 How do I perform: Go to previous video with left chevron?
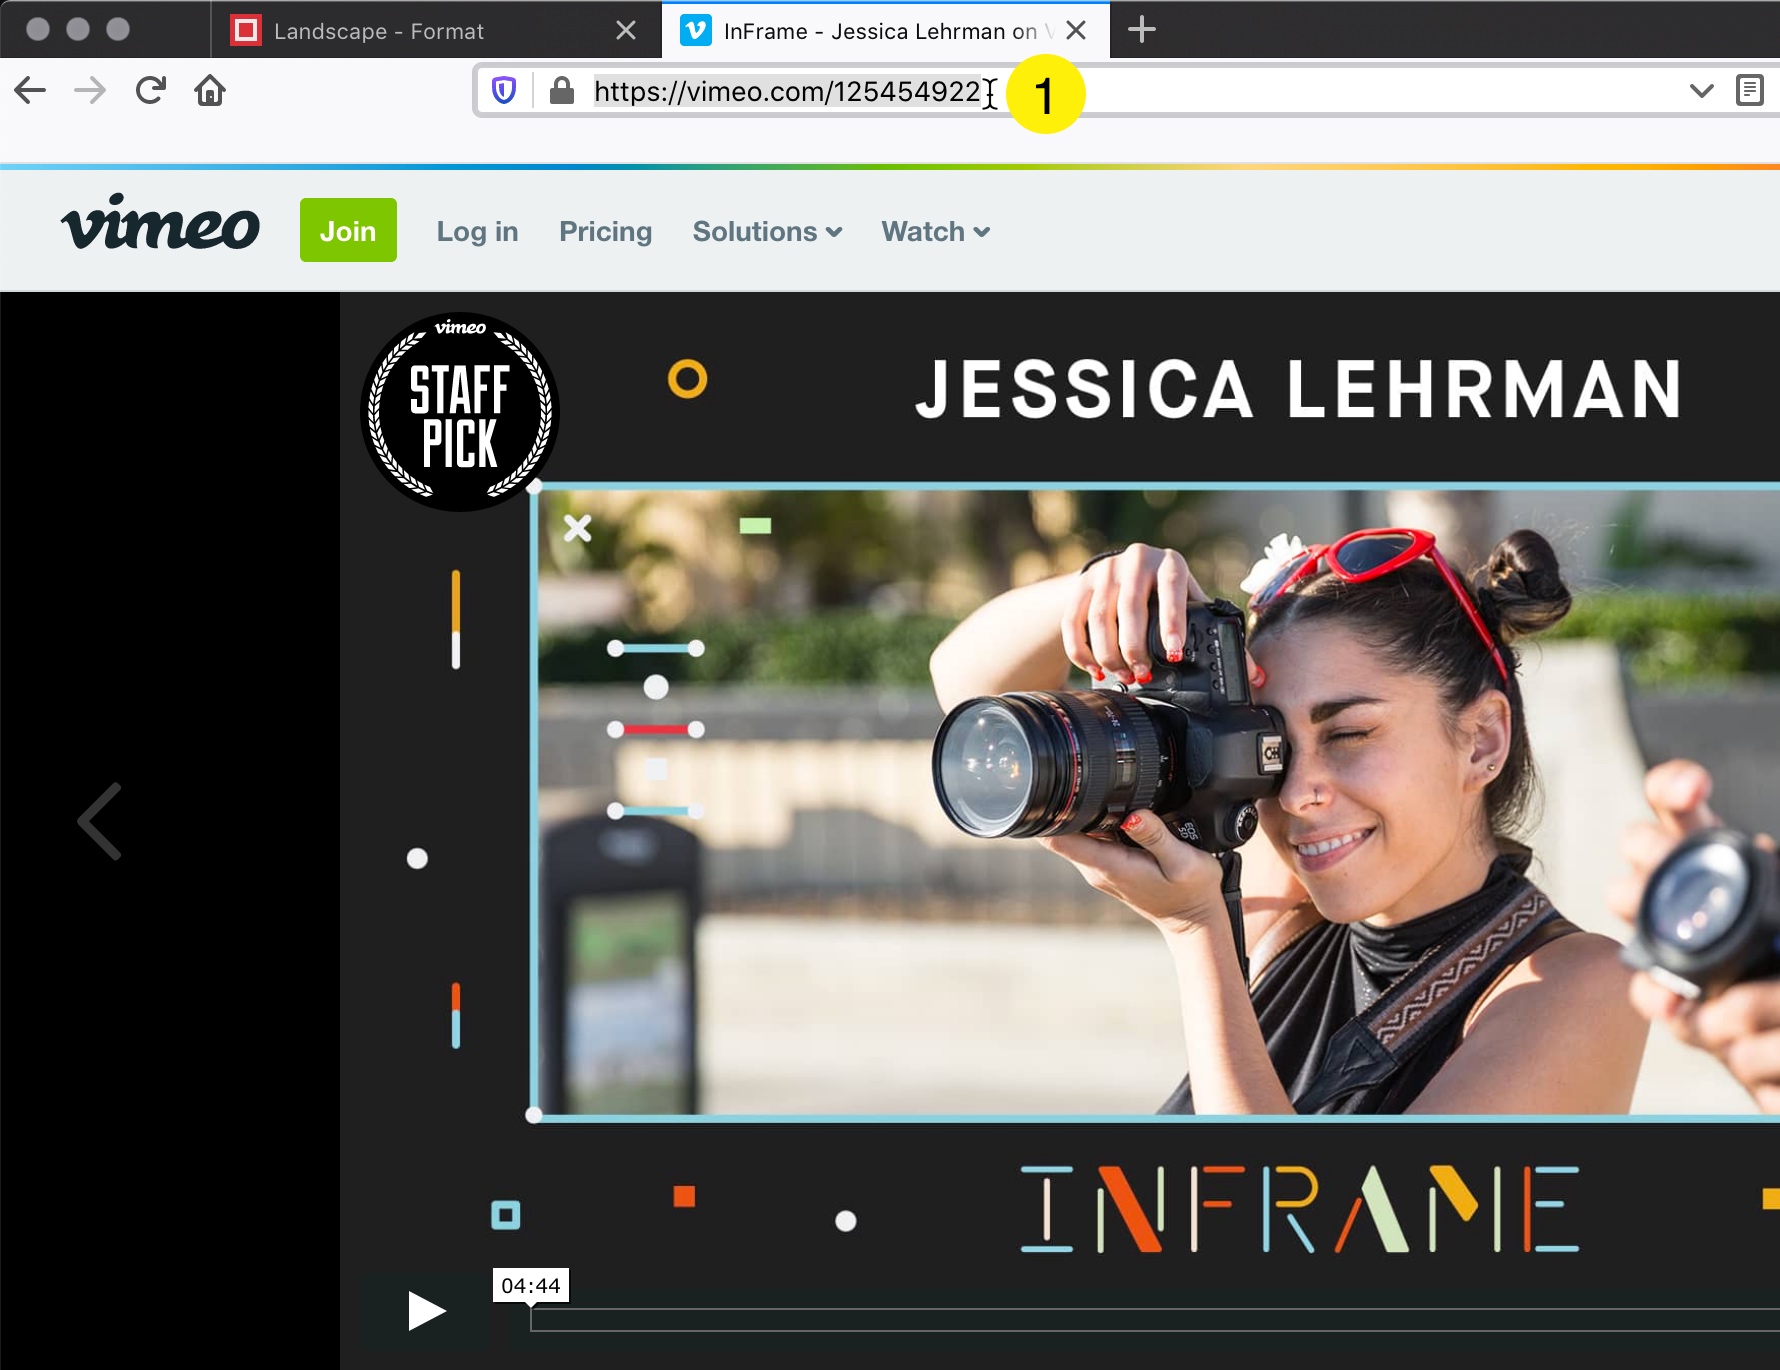pos(100,821)
